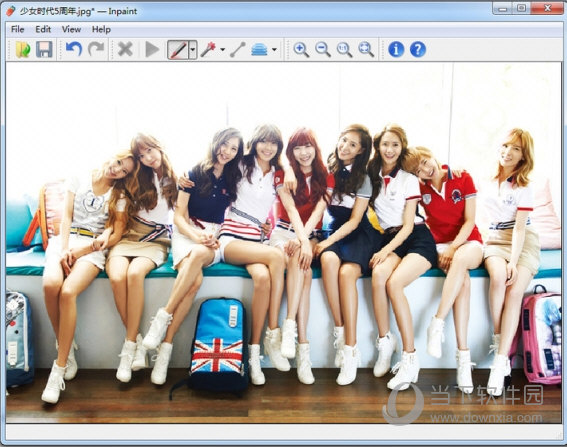Select the multi view layers tool
Screen dimensions: 567x447
click(x=259, y=49)
